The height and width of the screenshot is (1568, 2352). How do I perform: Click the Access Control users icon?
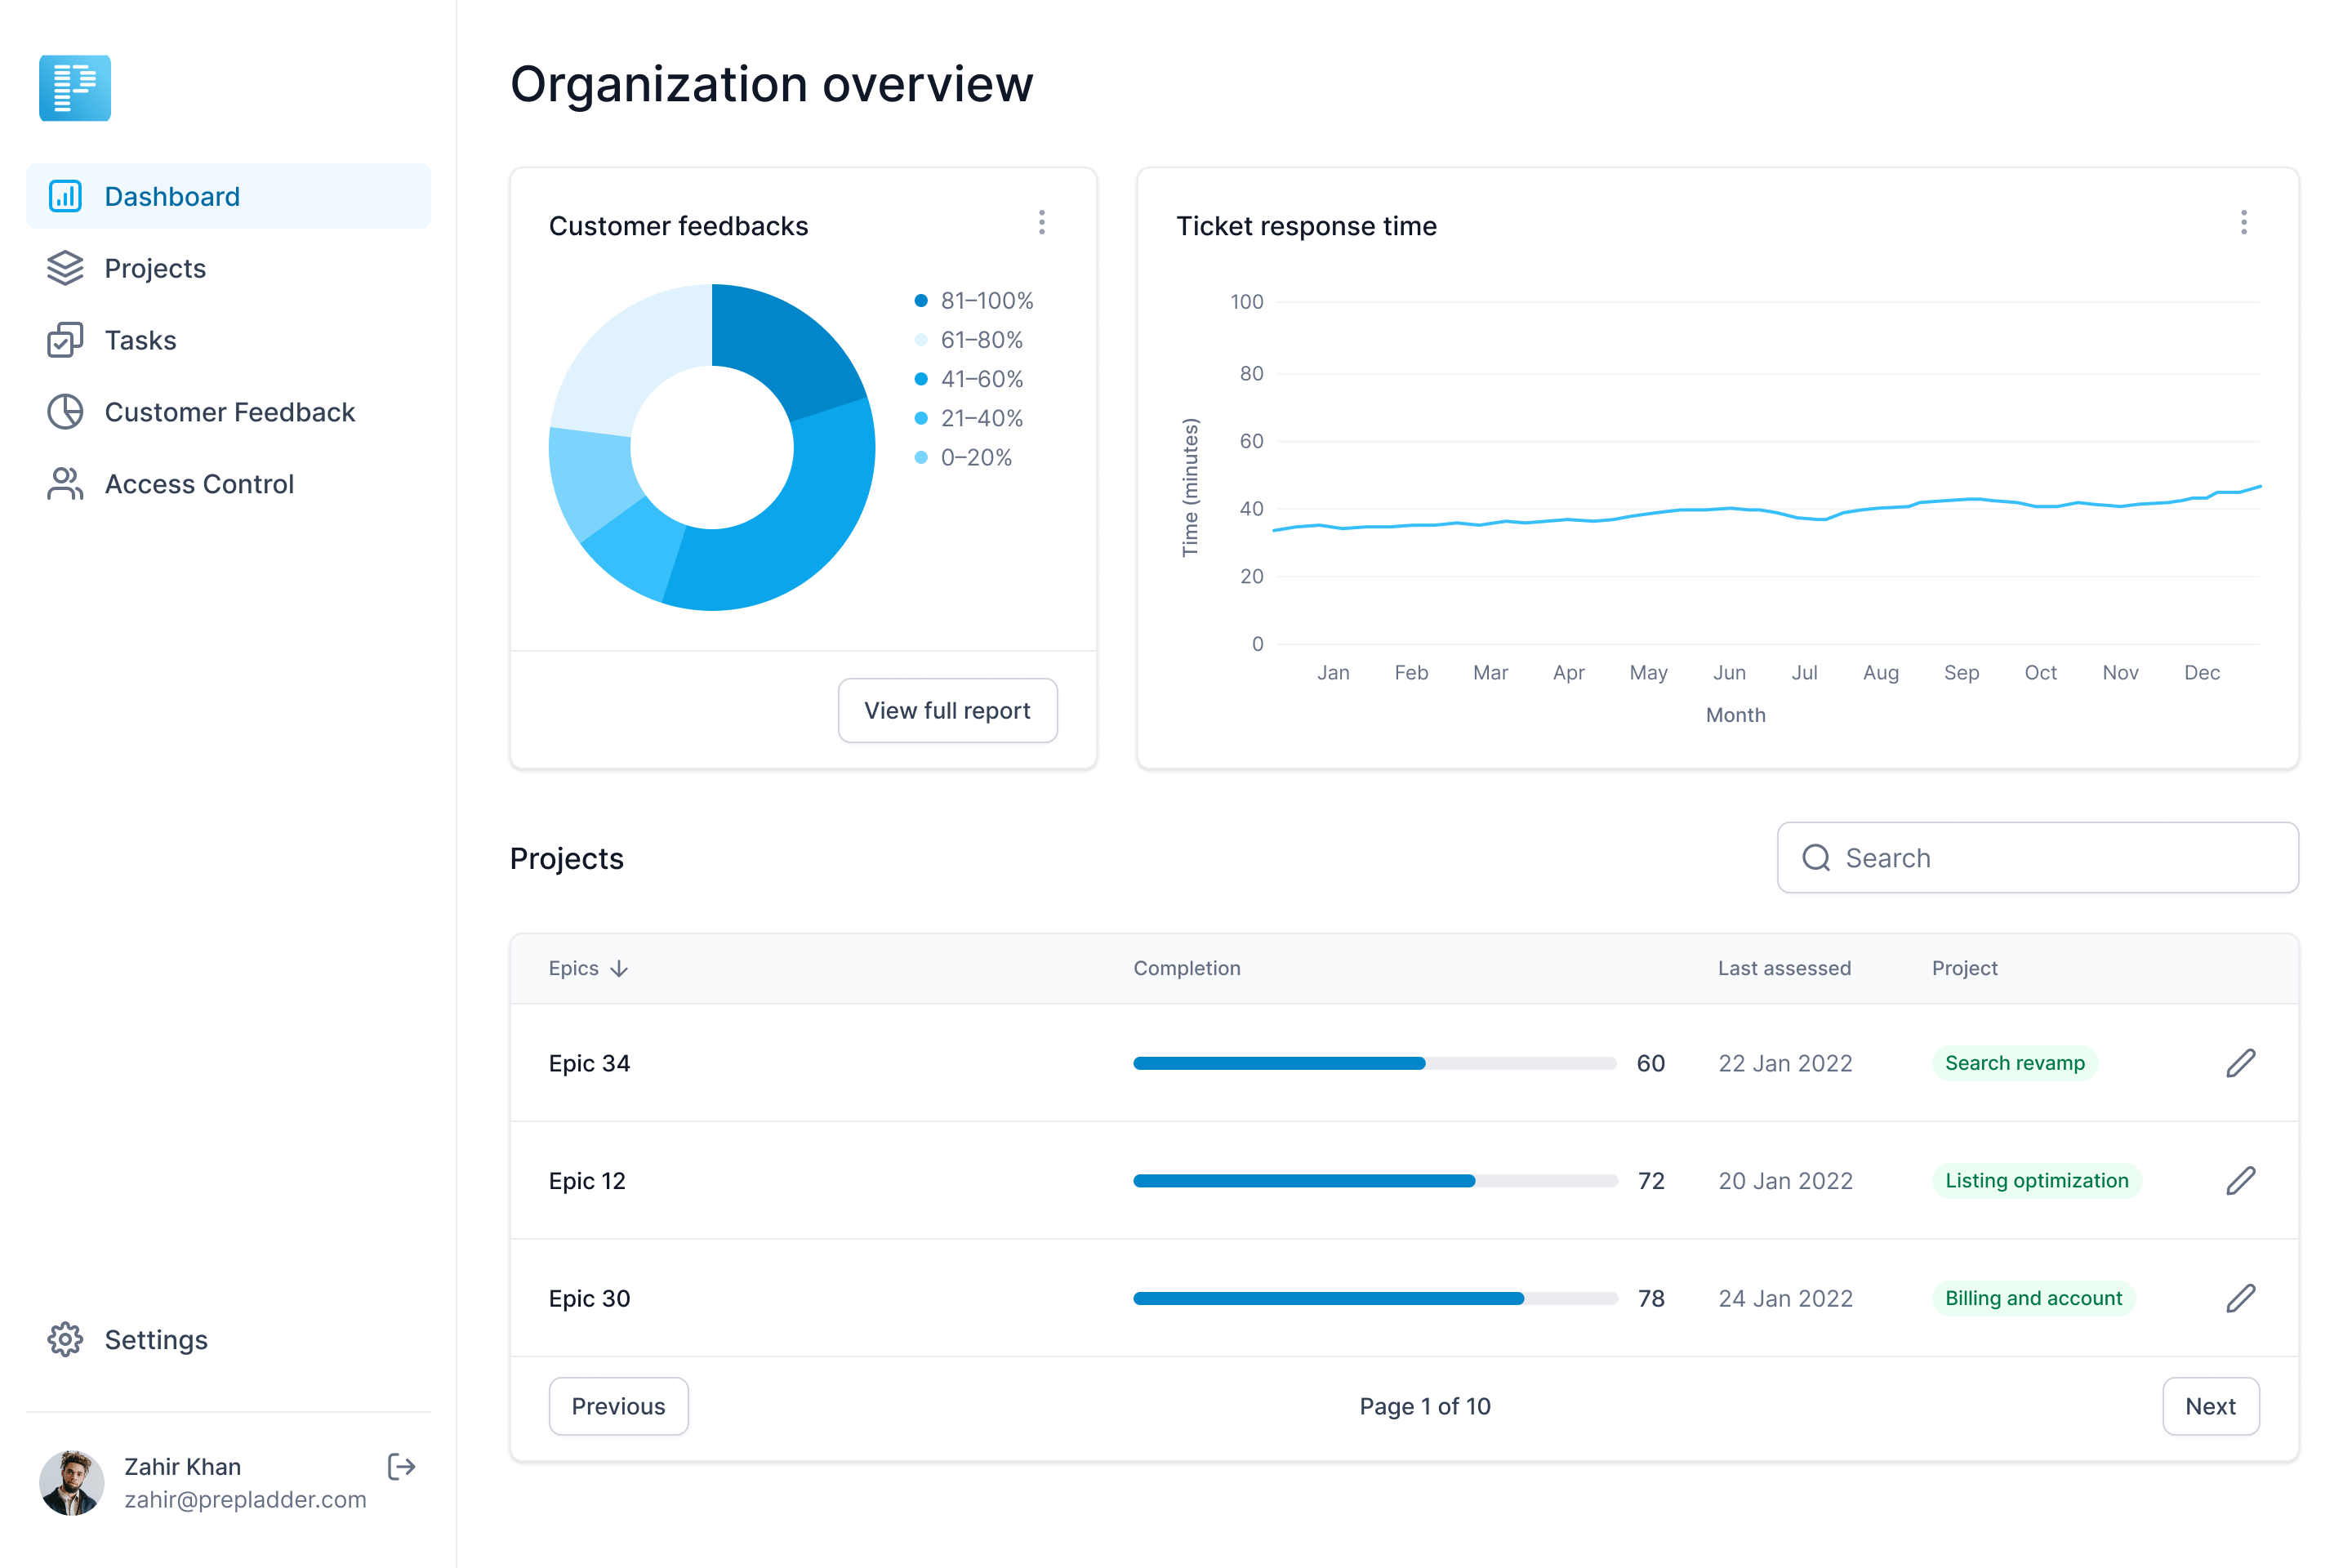(65, 484)
